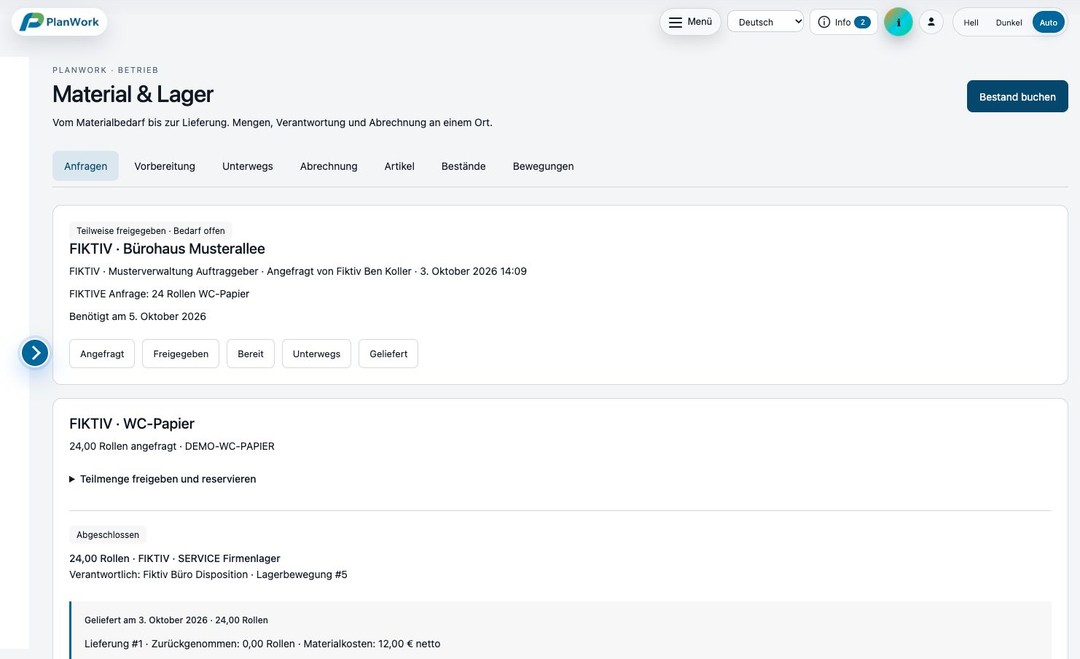This screenshot has width=1080, height=659.
Task: Open the Deutsch language dropdown
Action: [765, 22]
